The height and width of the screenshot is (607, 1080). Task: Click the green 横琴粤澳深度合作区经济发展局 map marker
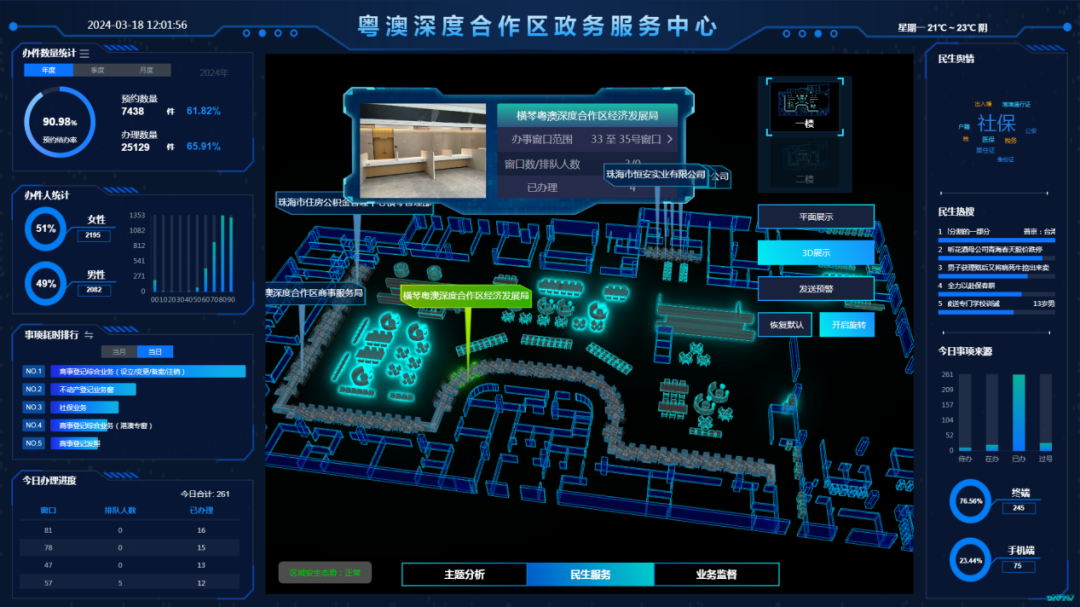tap(466, 295)
